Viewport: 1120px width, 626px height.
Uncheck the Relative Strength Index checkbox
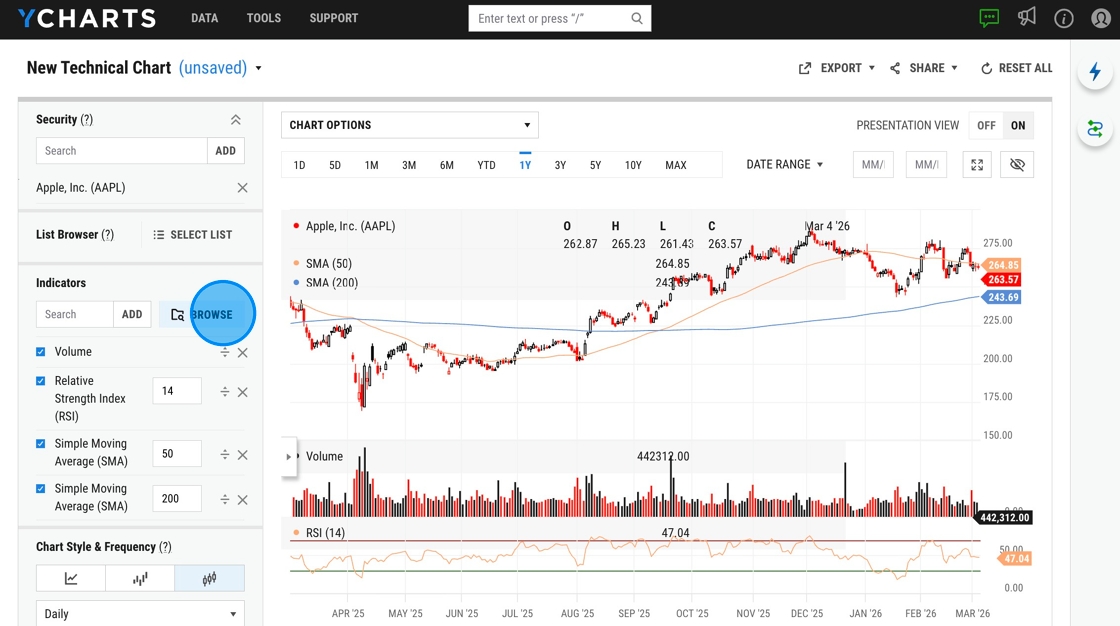click(41, 381)
